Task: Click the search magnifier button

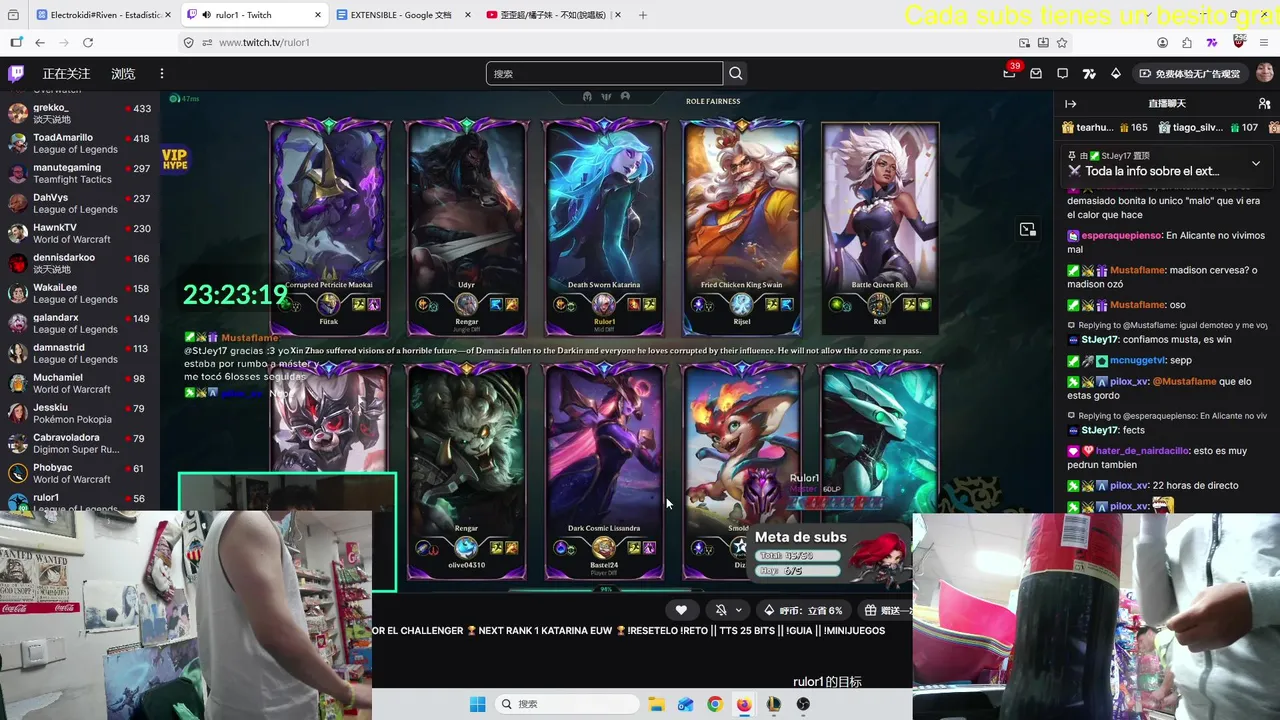Action: [x=736, y=73]
